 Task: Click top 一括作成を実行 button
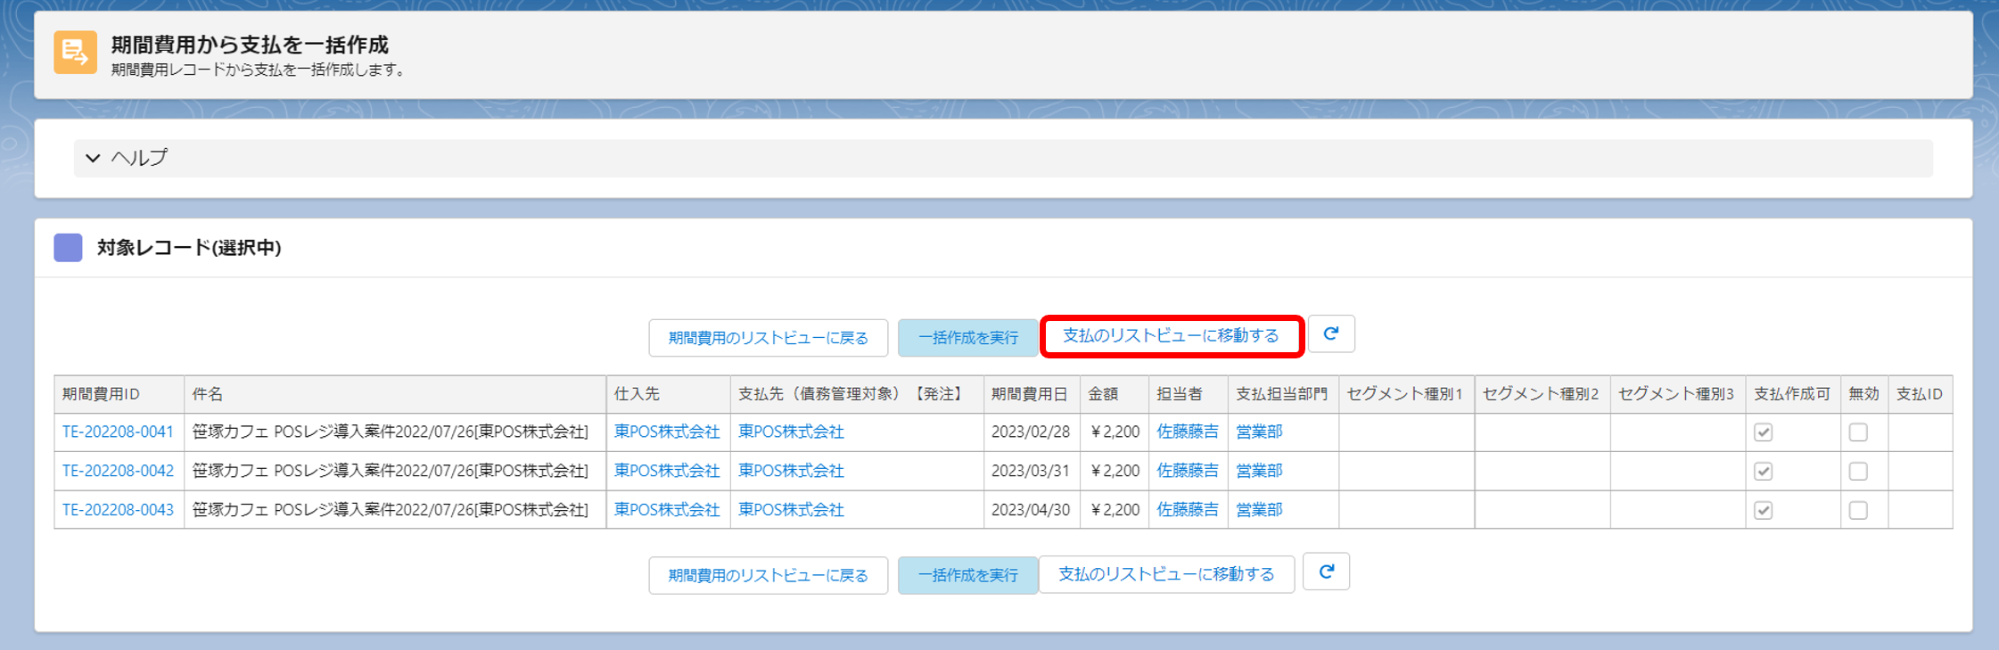click(x=968, y=338)
